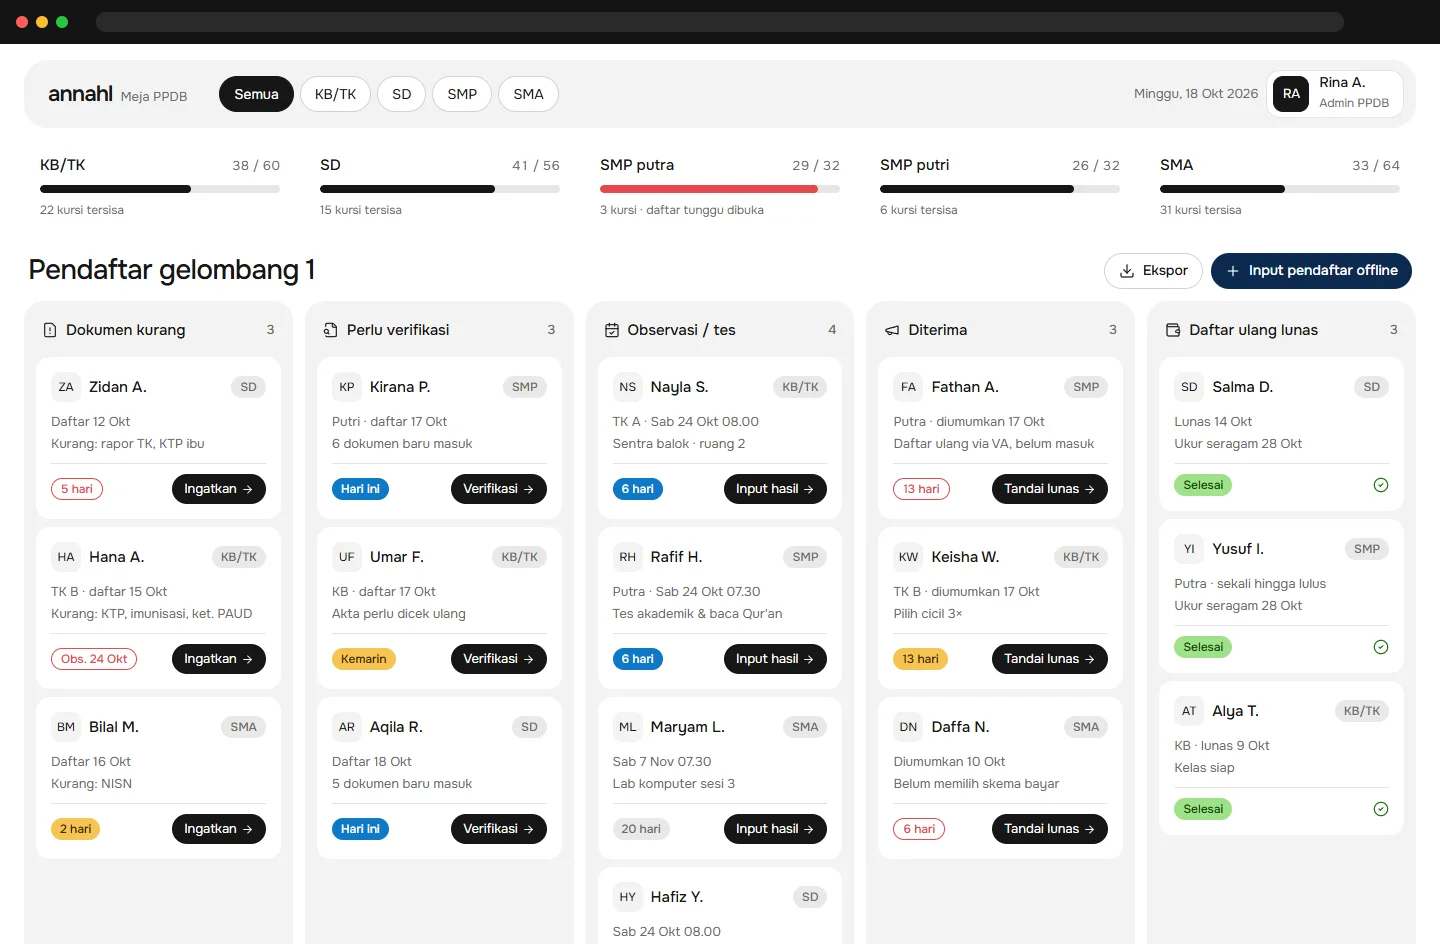
Task: Click the HY avatar on Hafiz Y. card
Action: click(x=628, y=897)
